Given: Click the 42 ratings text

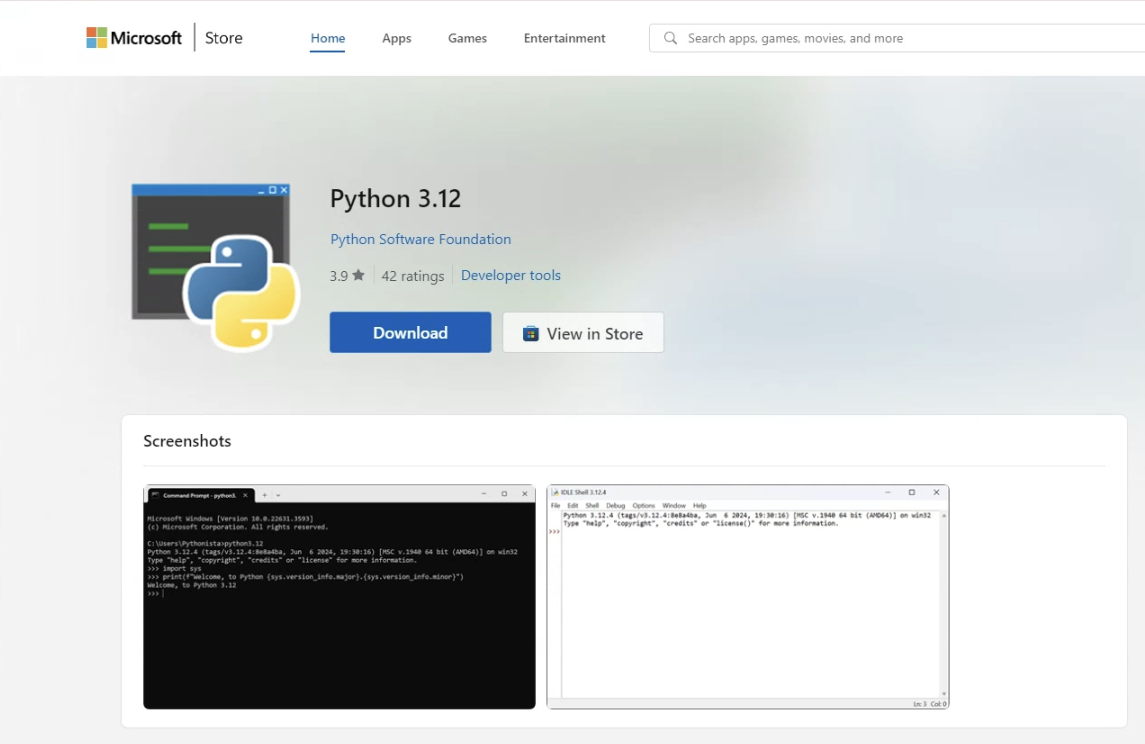Looking at the screenshot, I should (x=413, y=276).
